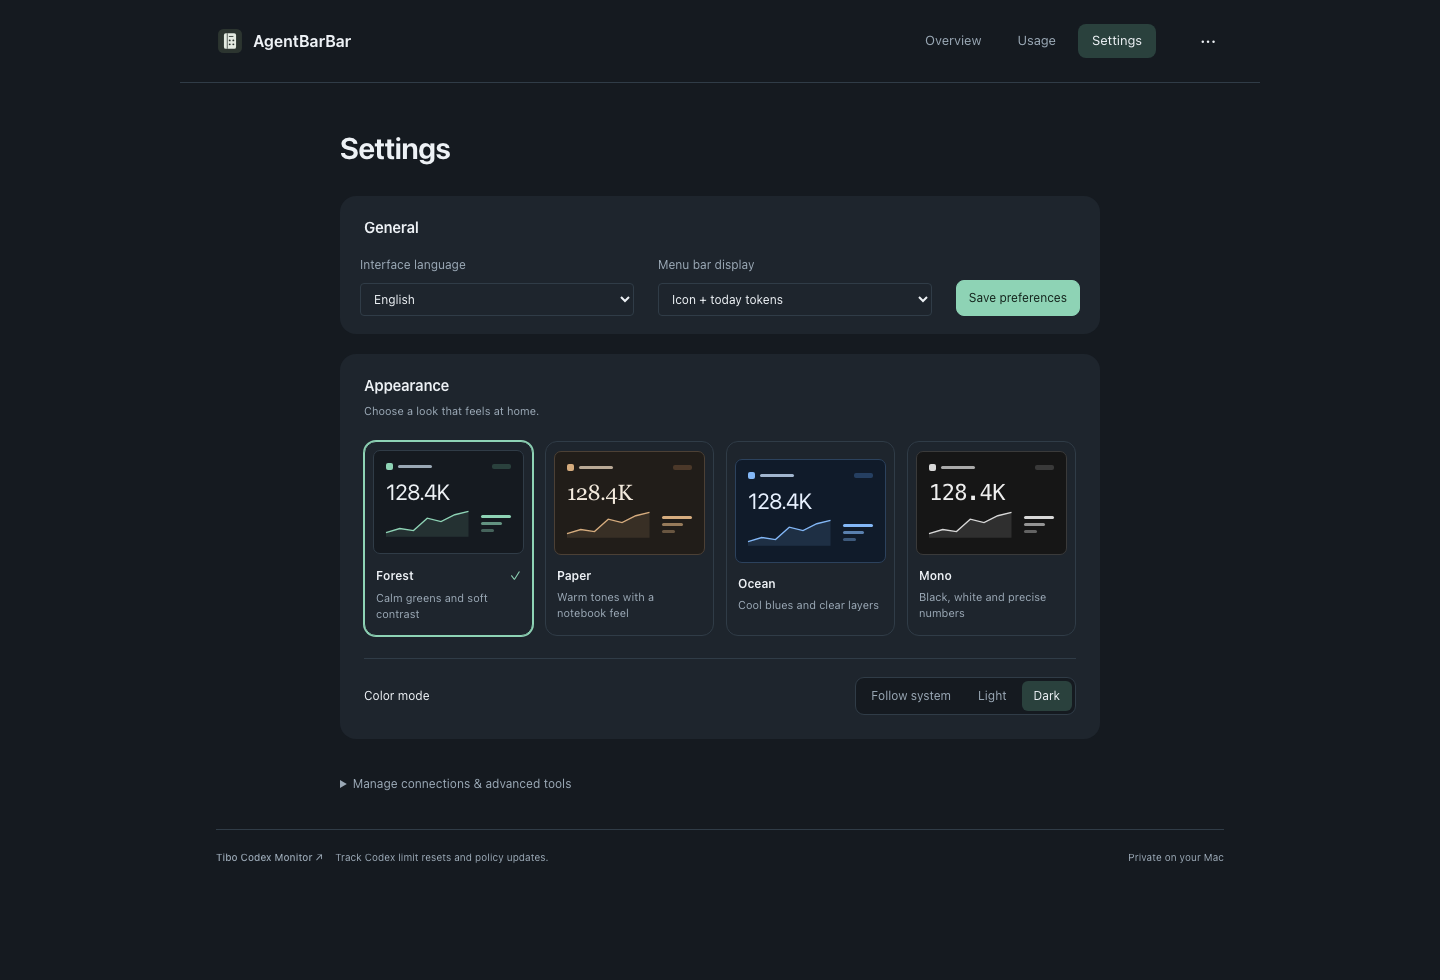This screenshot has width=1440, height=980.
Task: Click the 'Interface language' label
Action: point(413,265)
